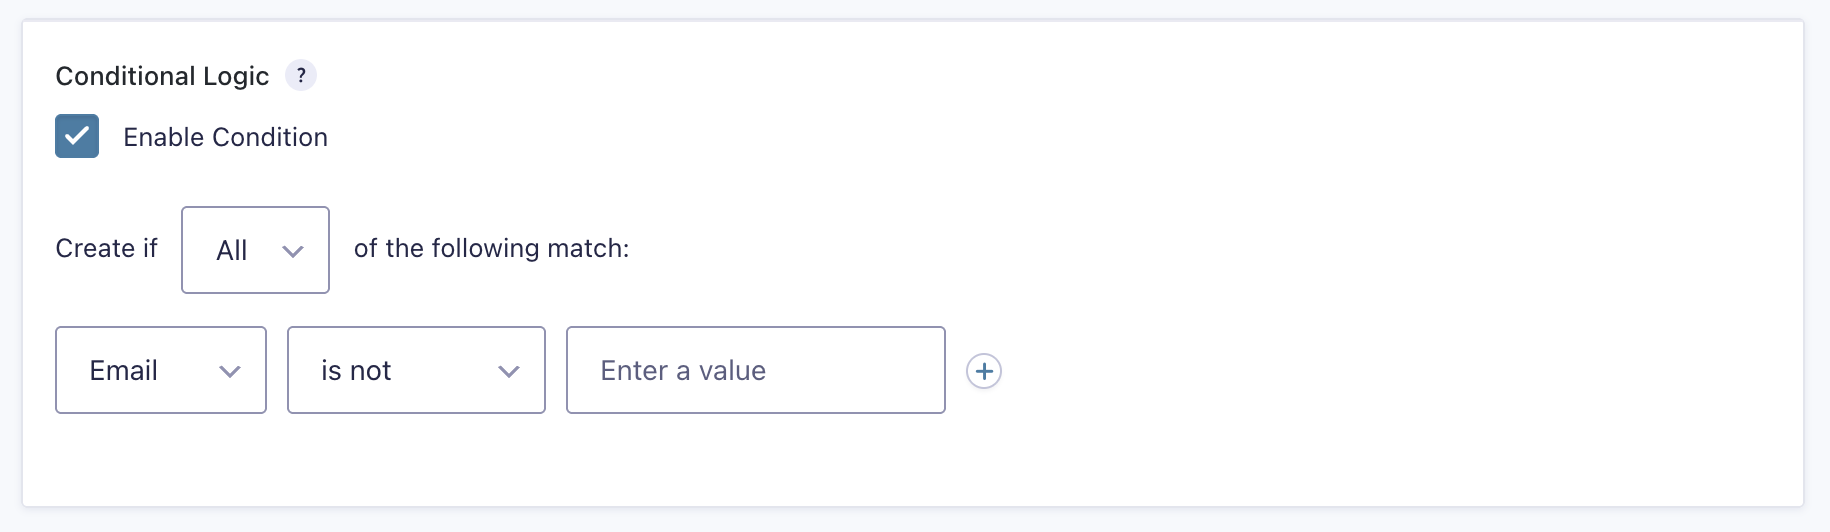1830x532 pixels.
Task: Click the Enter a value placeholder text
Action: click(683, 371)
